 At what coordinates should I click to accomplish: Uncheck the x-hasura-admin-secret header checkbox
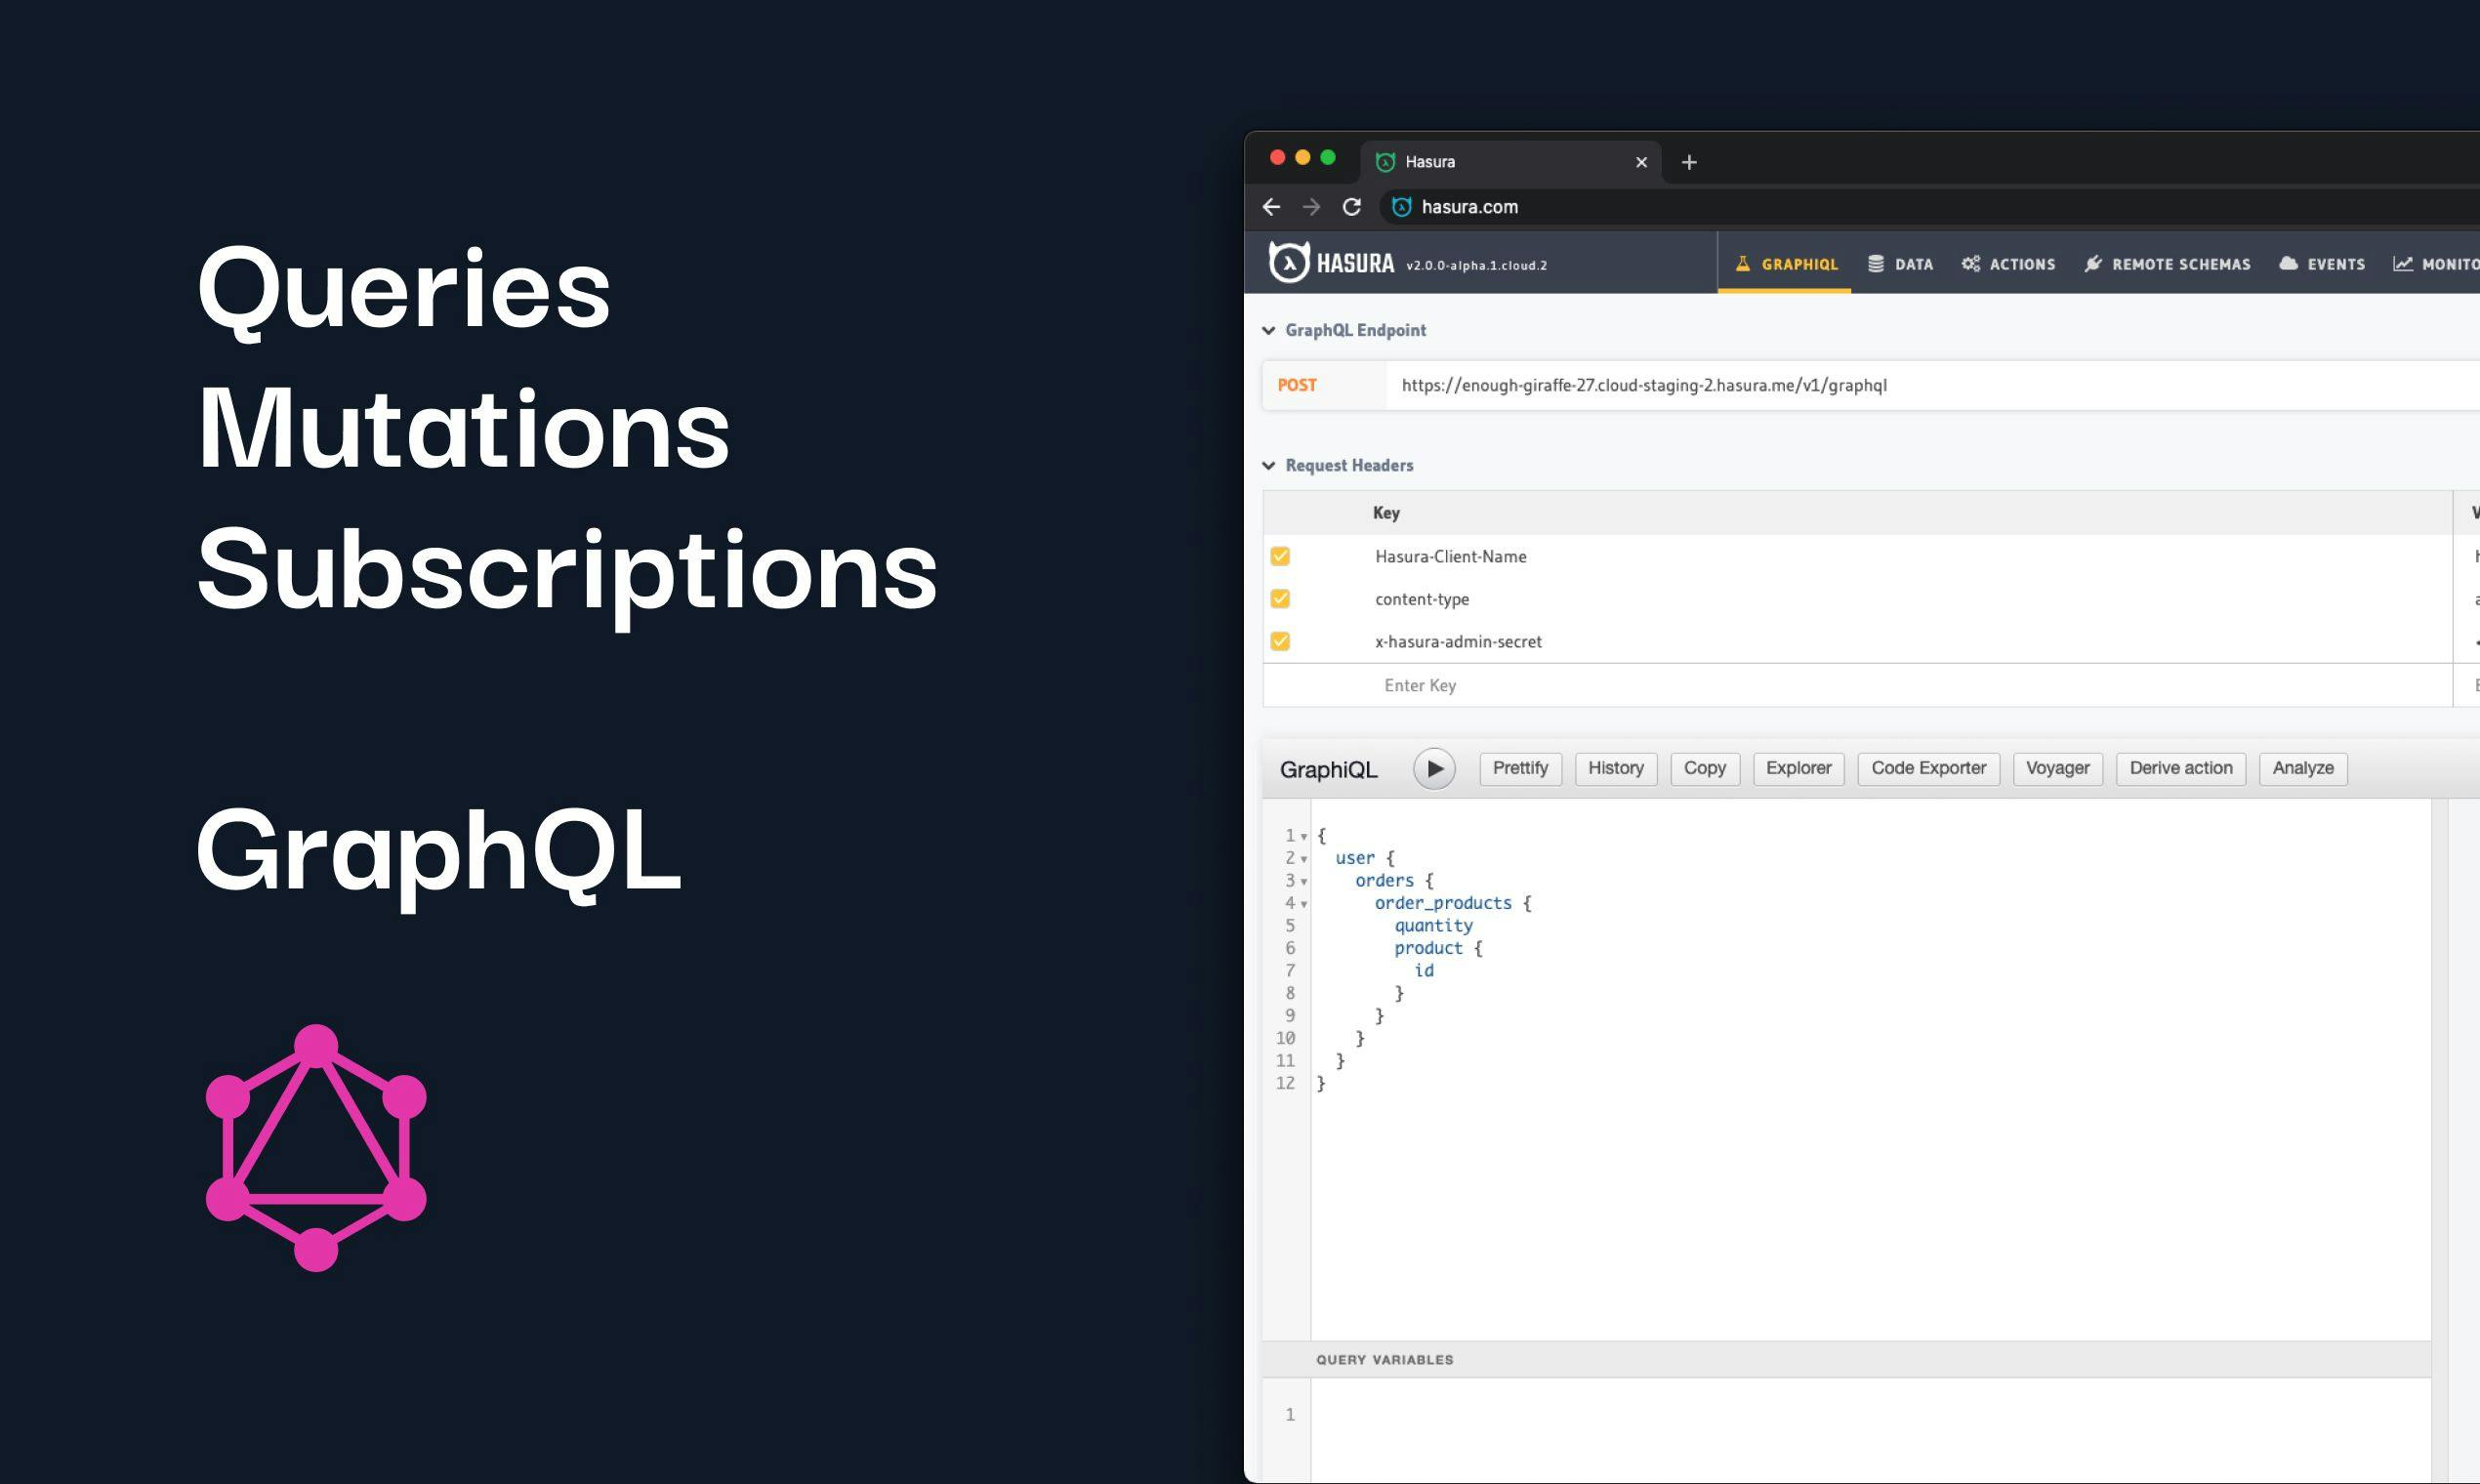pos(1280,641)
